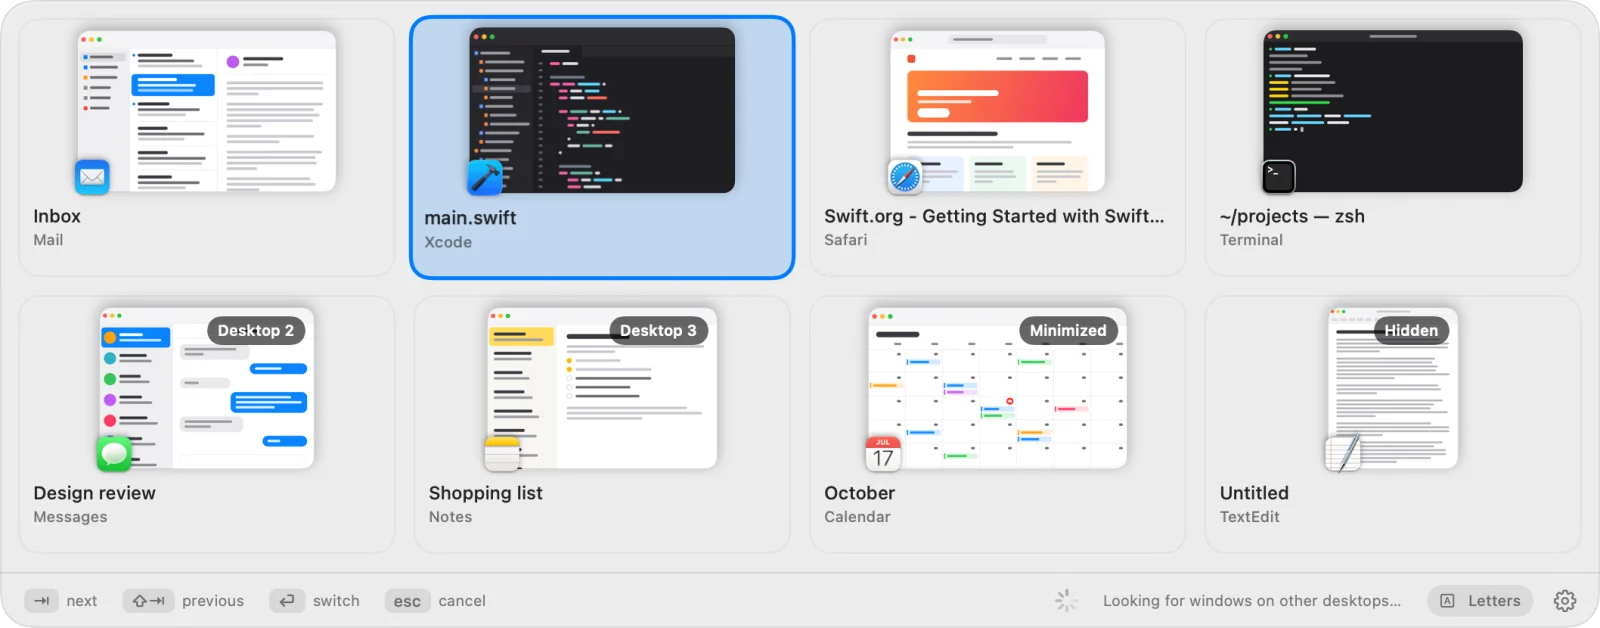Click the 'Xcode' app name label
This screenshot has height=628, width=1600.
[x=448, y=242]
